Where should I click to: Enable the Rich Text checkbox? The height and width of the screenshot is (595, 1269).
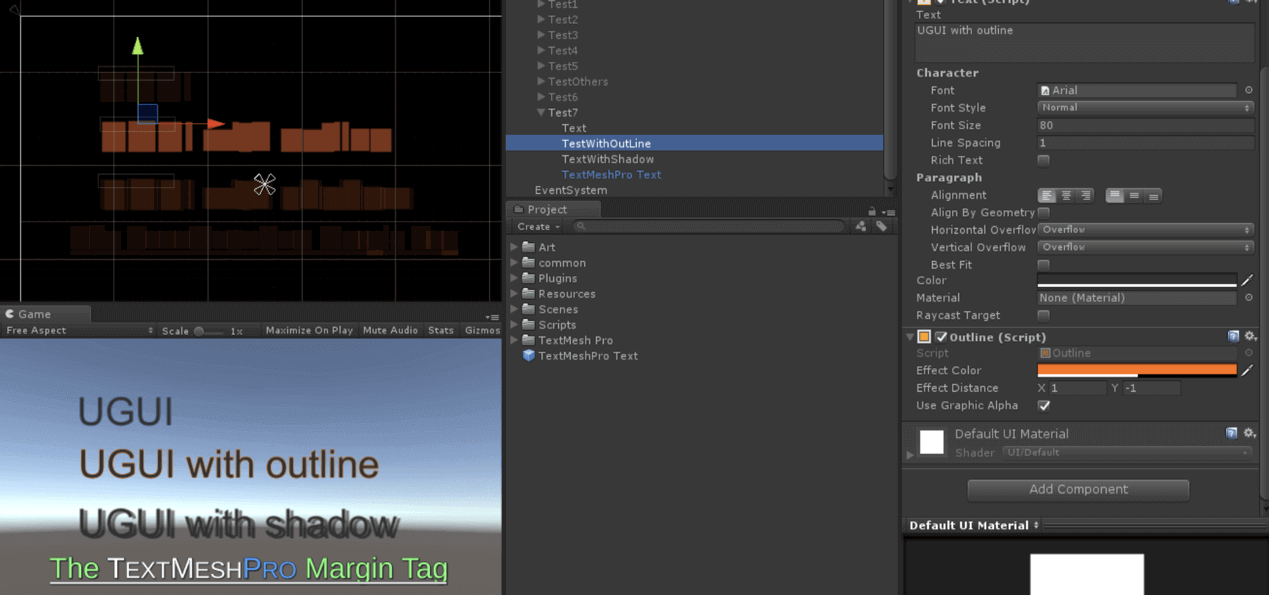pyautogui.click(x=1044, y=160)
